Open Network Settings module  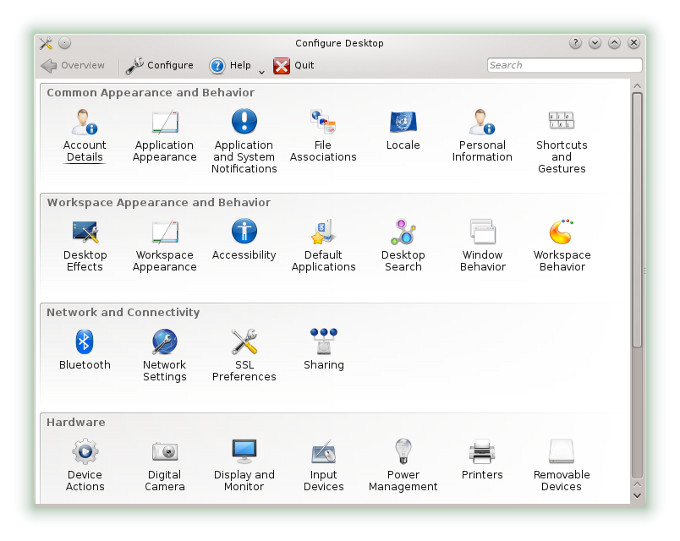pyautogui.click(x=164, y=356)
